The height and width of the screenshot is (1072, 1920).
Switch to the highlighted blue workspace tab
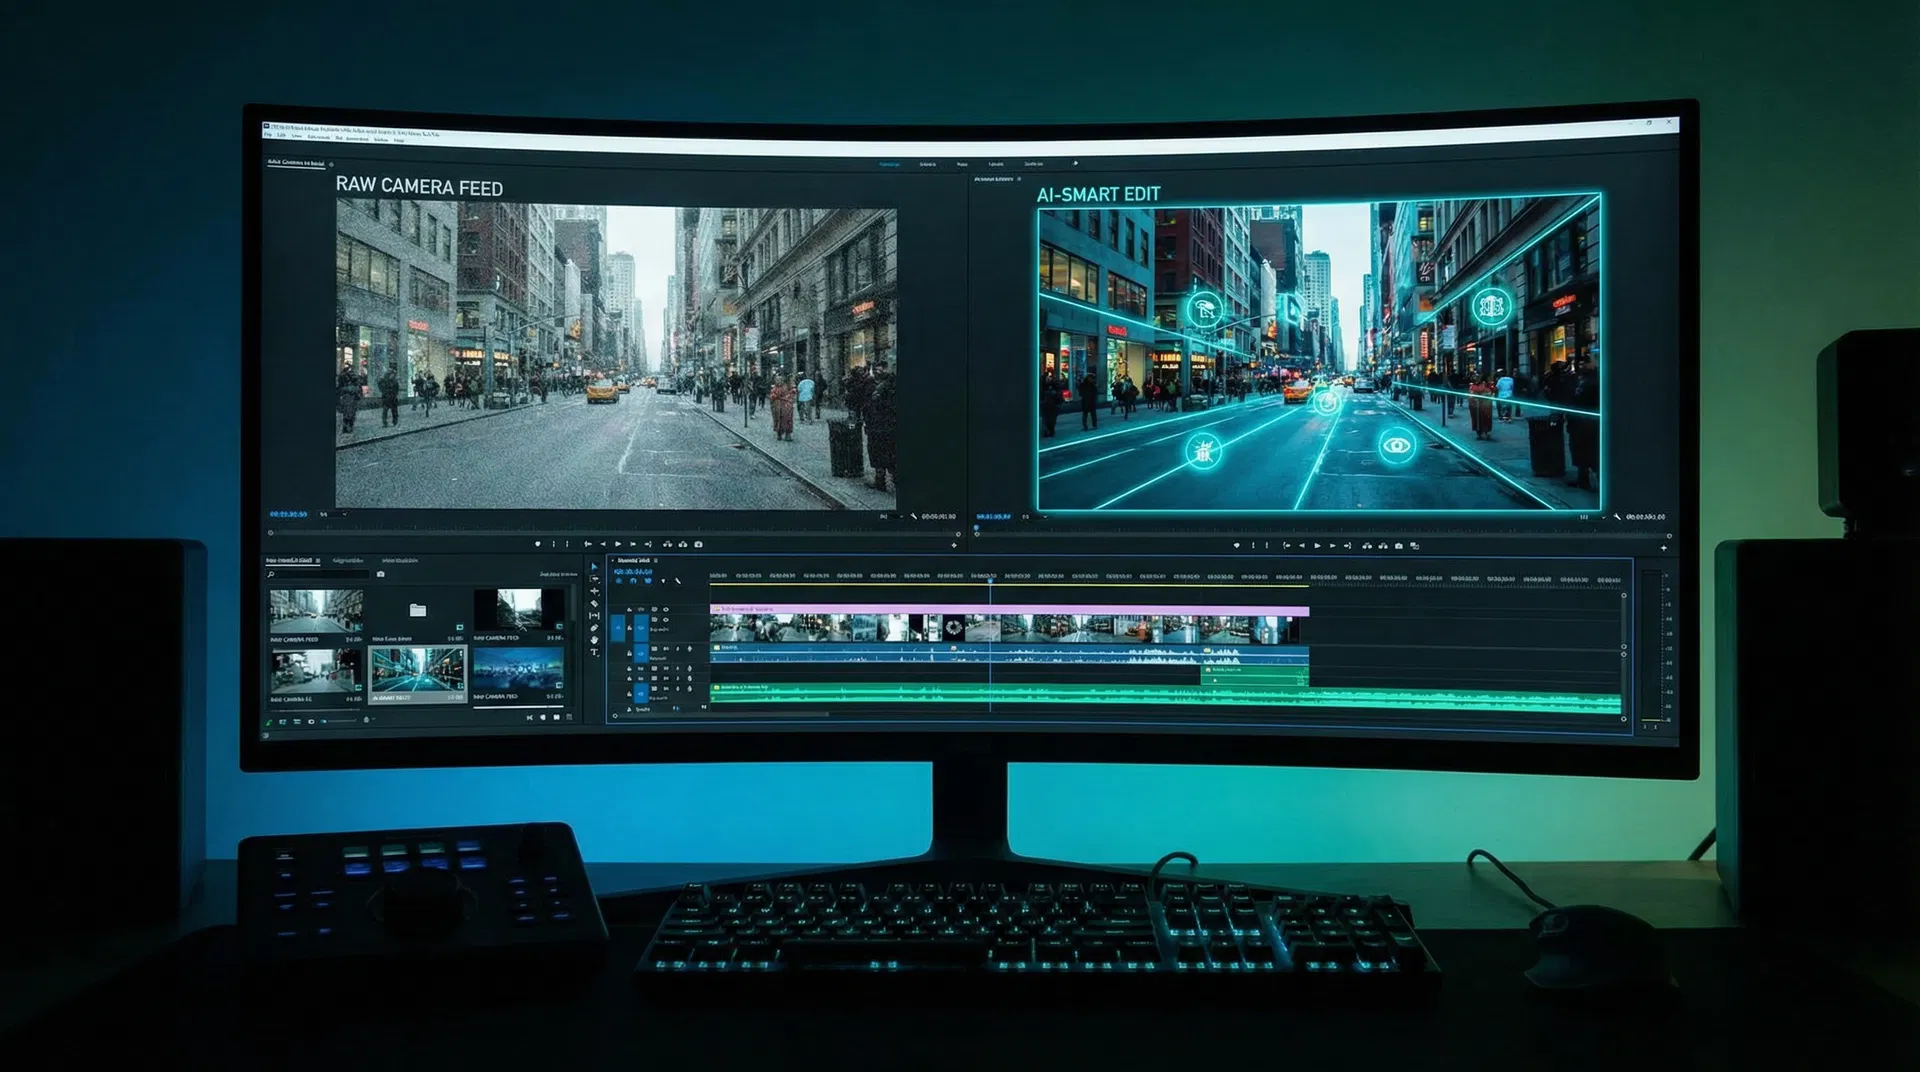click(x=889, y=164)
